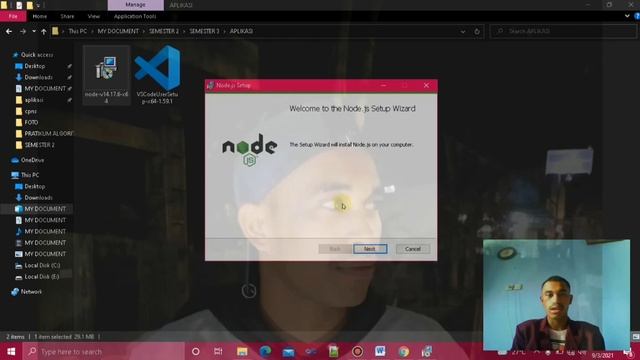Open the cpns folder in sidebar
Screen dimensions: 640x360
point(31,111)
